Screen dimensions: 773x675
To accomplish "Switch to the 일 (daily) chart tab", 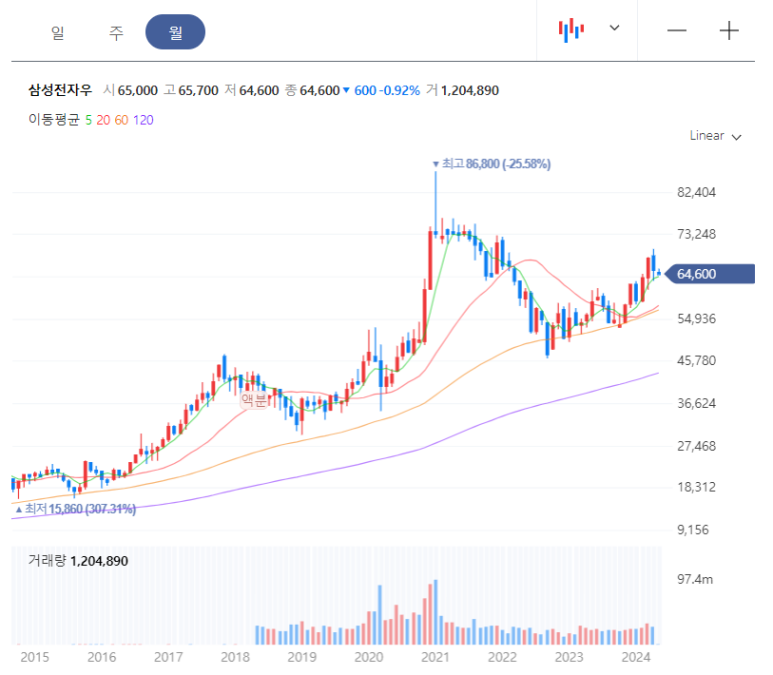I will click(58, 33).
